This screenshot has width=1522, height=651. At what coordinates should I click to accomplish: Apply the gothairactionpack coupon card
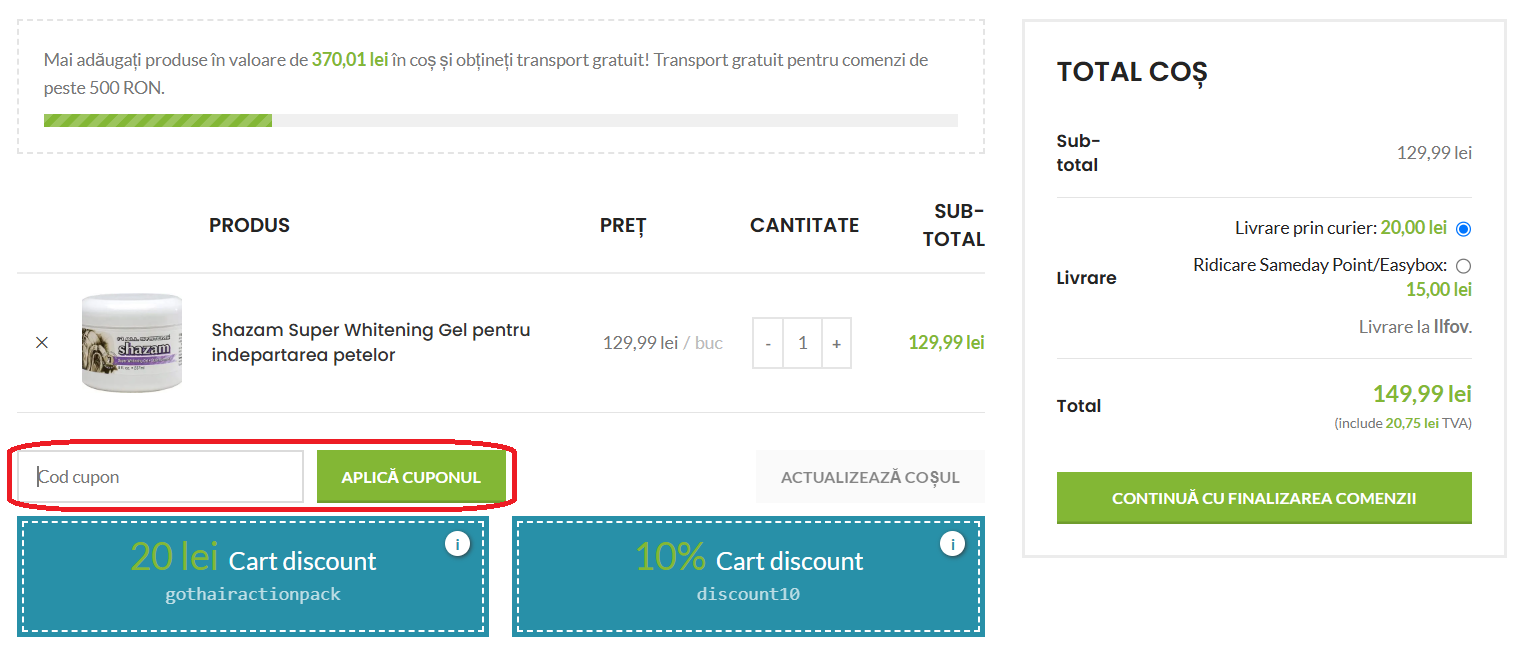pos(253,576)
